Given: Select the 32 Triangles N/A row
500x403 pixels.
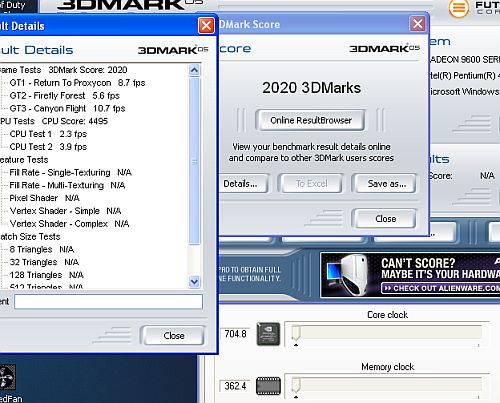Looking at the screenshot, I should click(x=44, y=262).
